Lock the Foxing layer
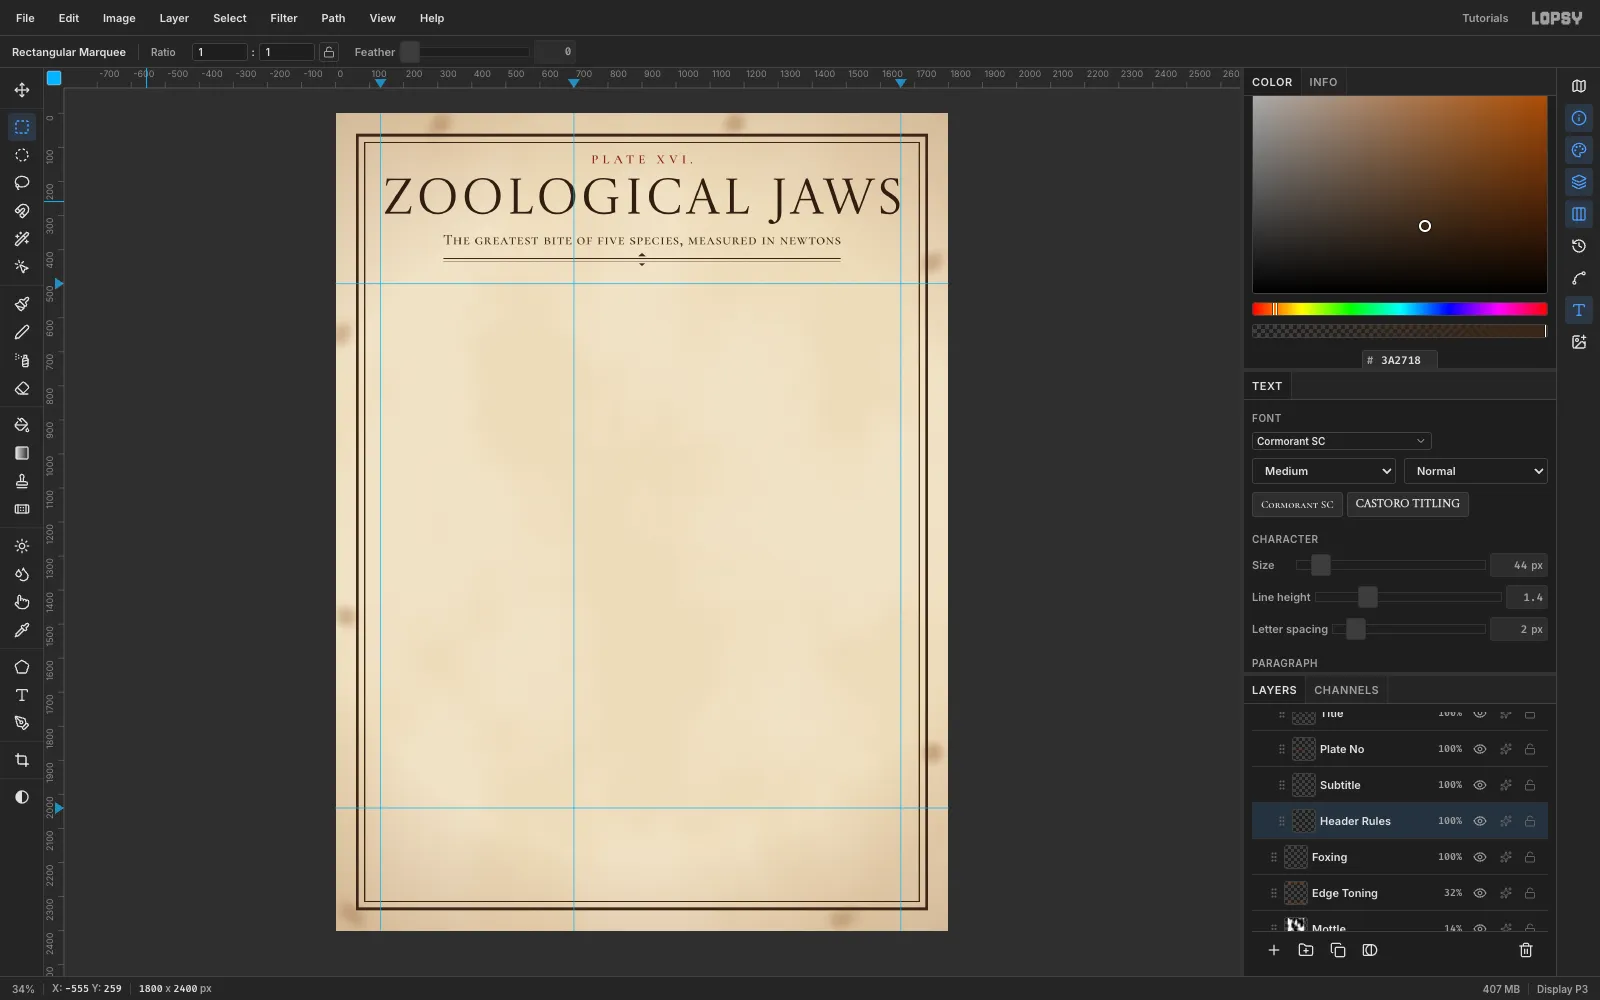Screen dimensions: 1600x1000 click(1530, 857)
